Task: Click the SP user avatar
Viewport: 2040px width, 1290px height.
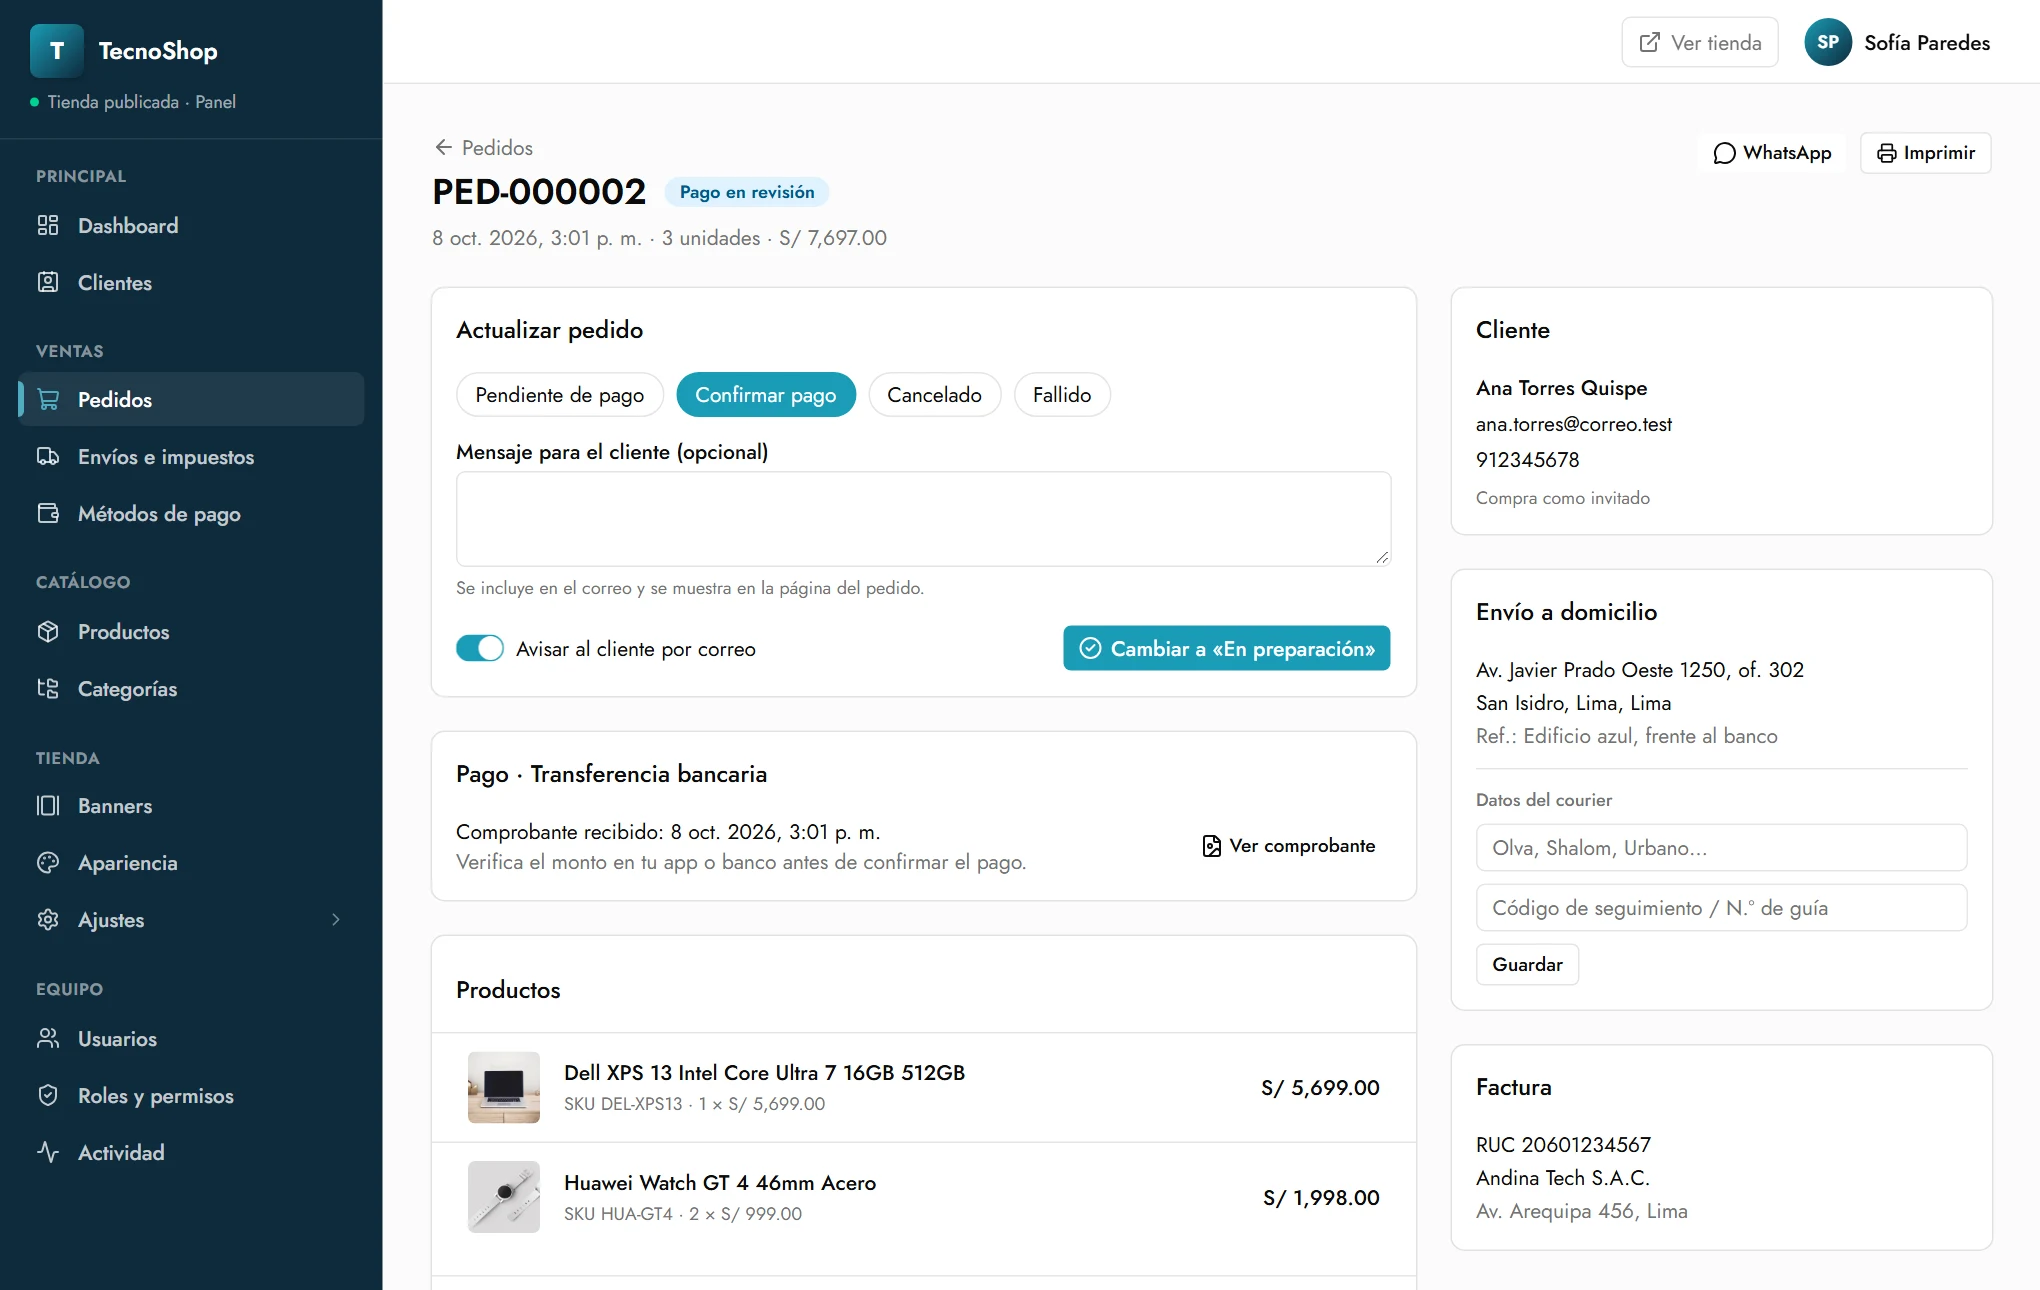Action: (1828, 42)
